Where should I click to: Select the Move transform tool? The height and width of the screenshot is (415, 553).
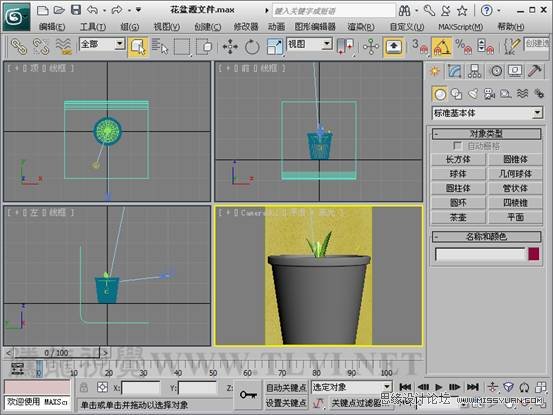pos(230,47)
